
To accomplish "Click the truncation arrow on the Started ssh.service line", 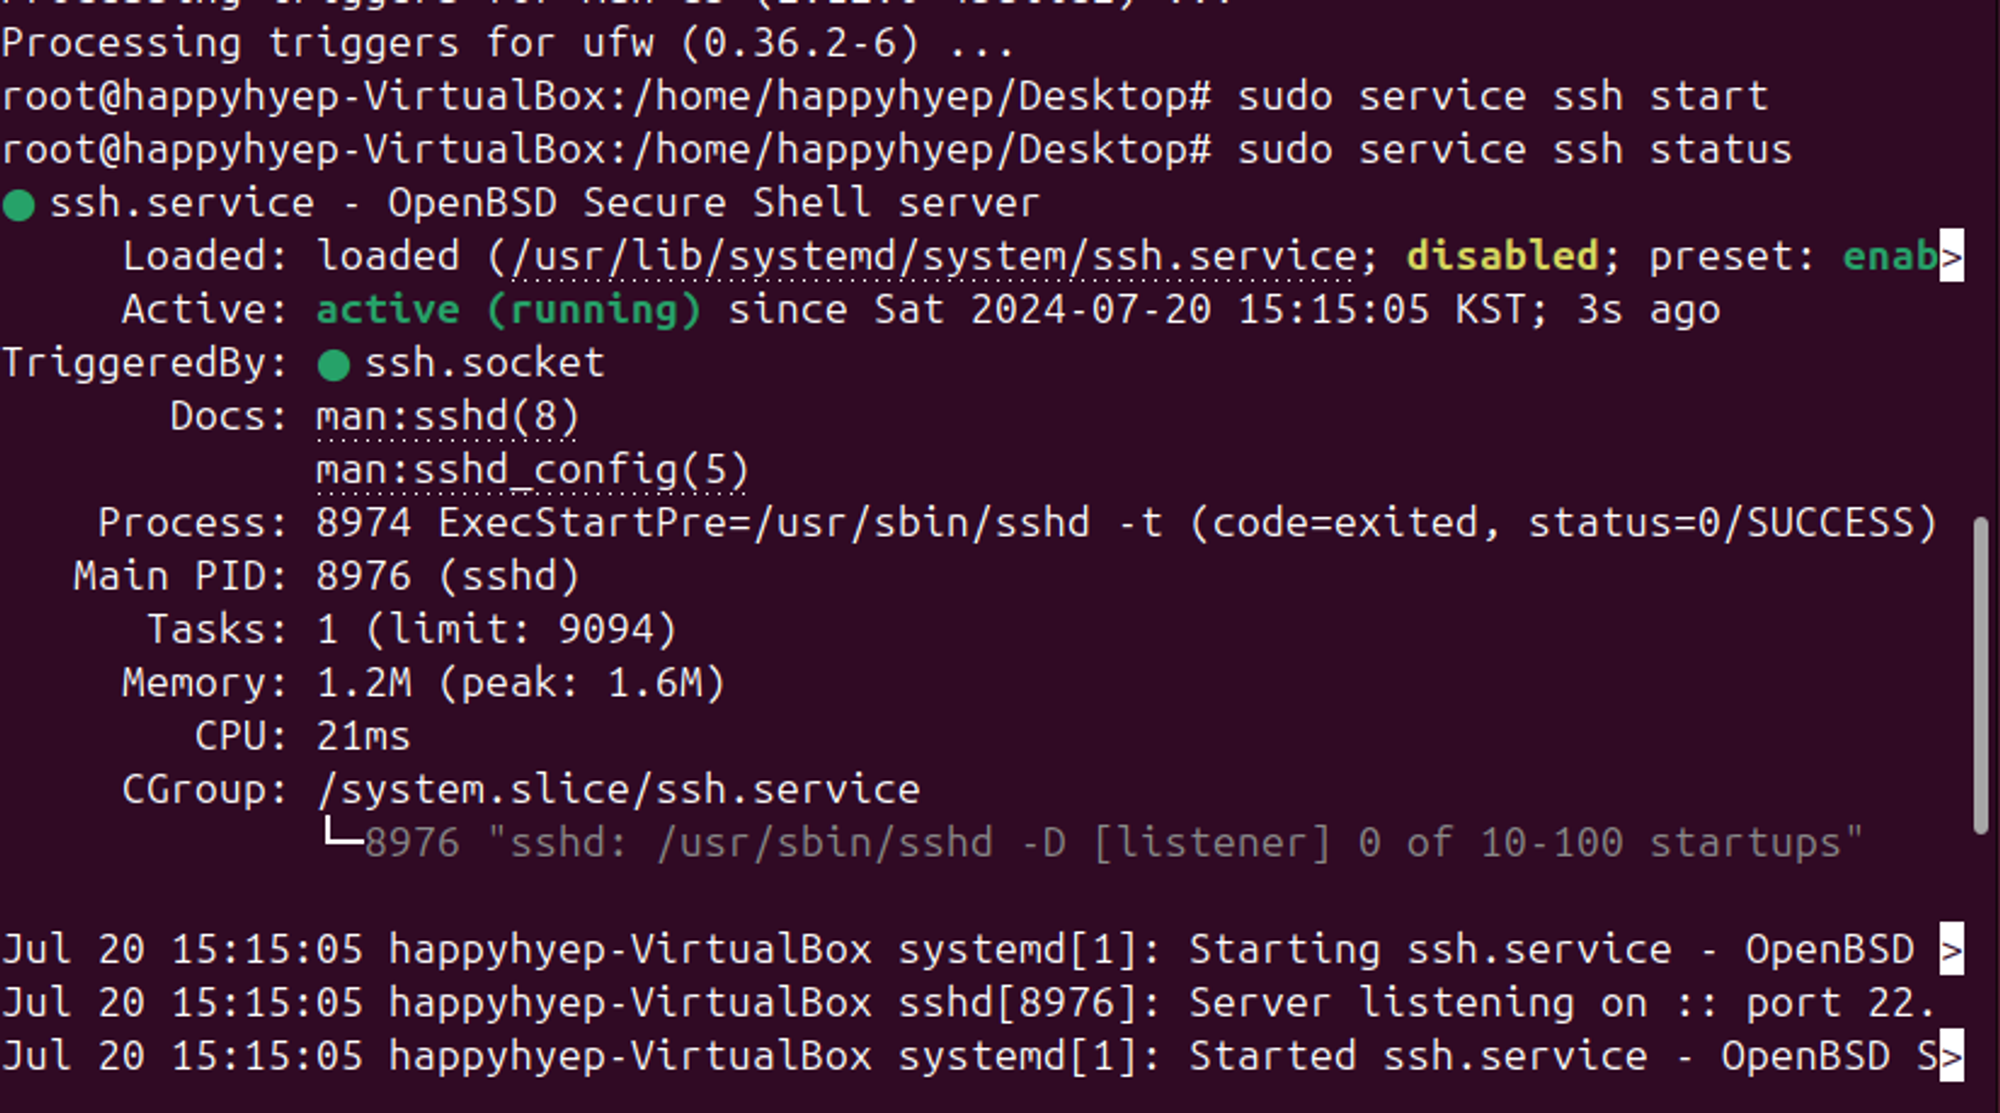I will point(1951,1056).
